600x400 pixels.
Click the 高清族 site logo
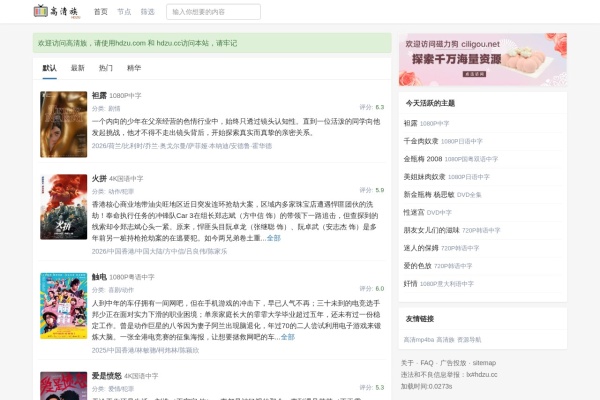click(x=57, y=11)
